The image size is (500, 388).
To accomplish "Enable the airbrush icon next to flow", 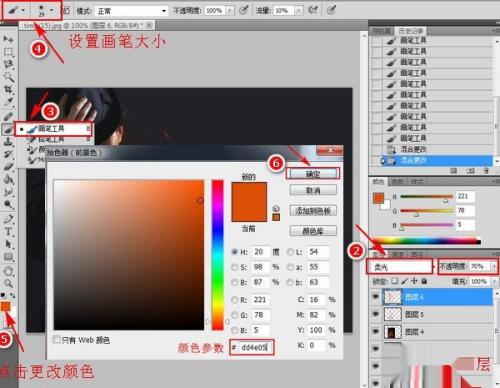I will click(x=312, y=10).
